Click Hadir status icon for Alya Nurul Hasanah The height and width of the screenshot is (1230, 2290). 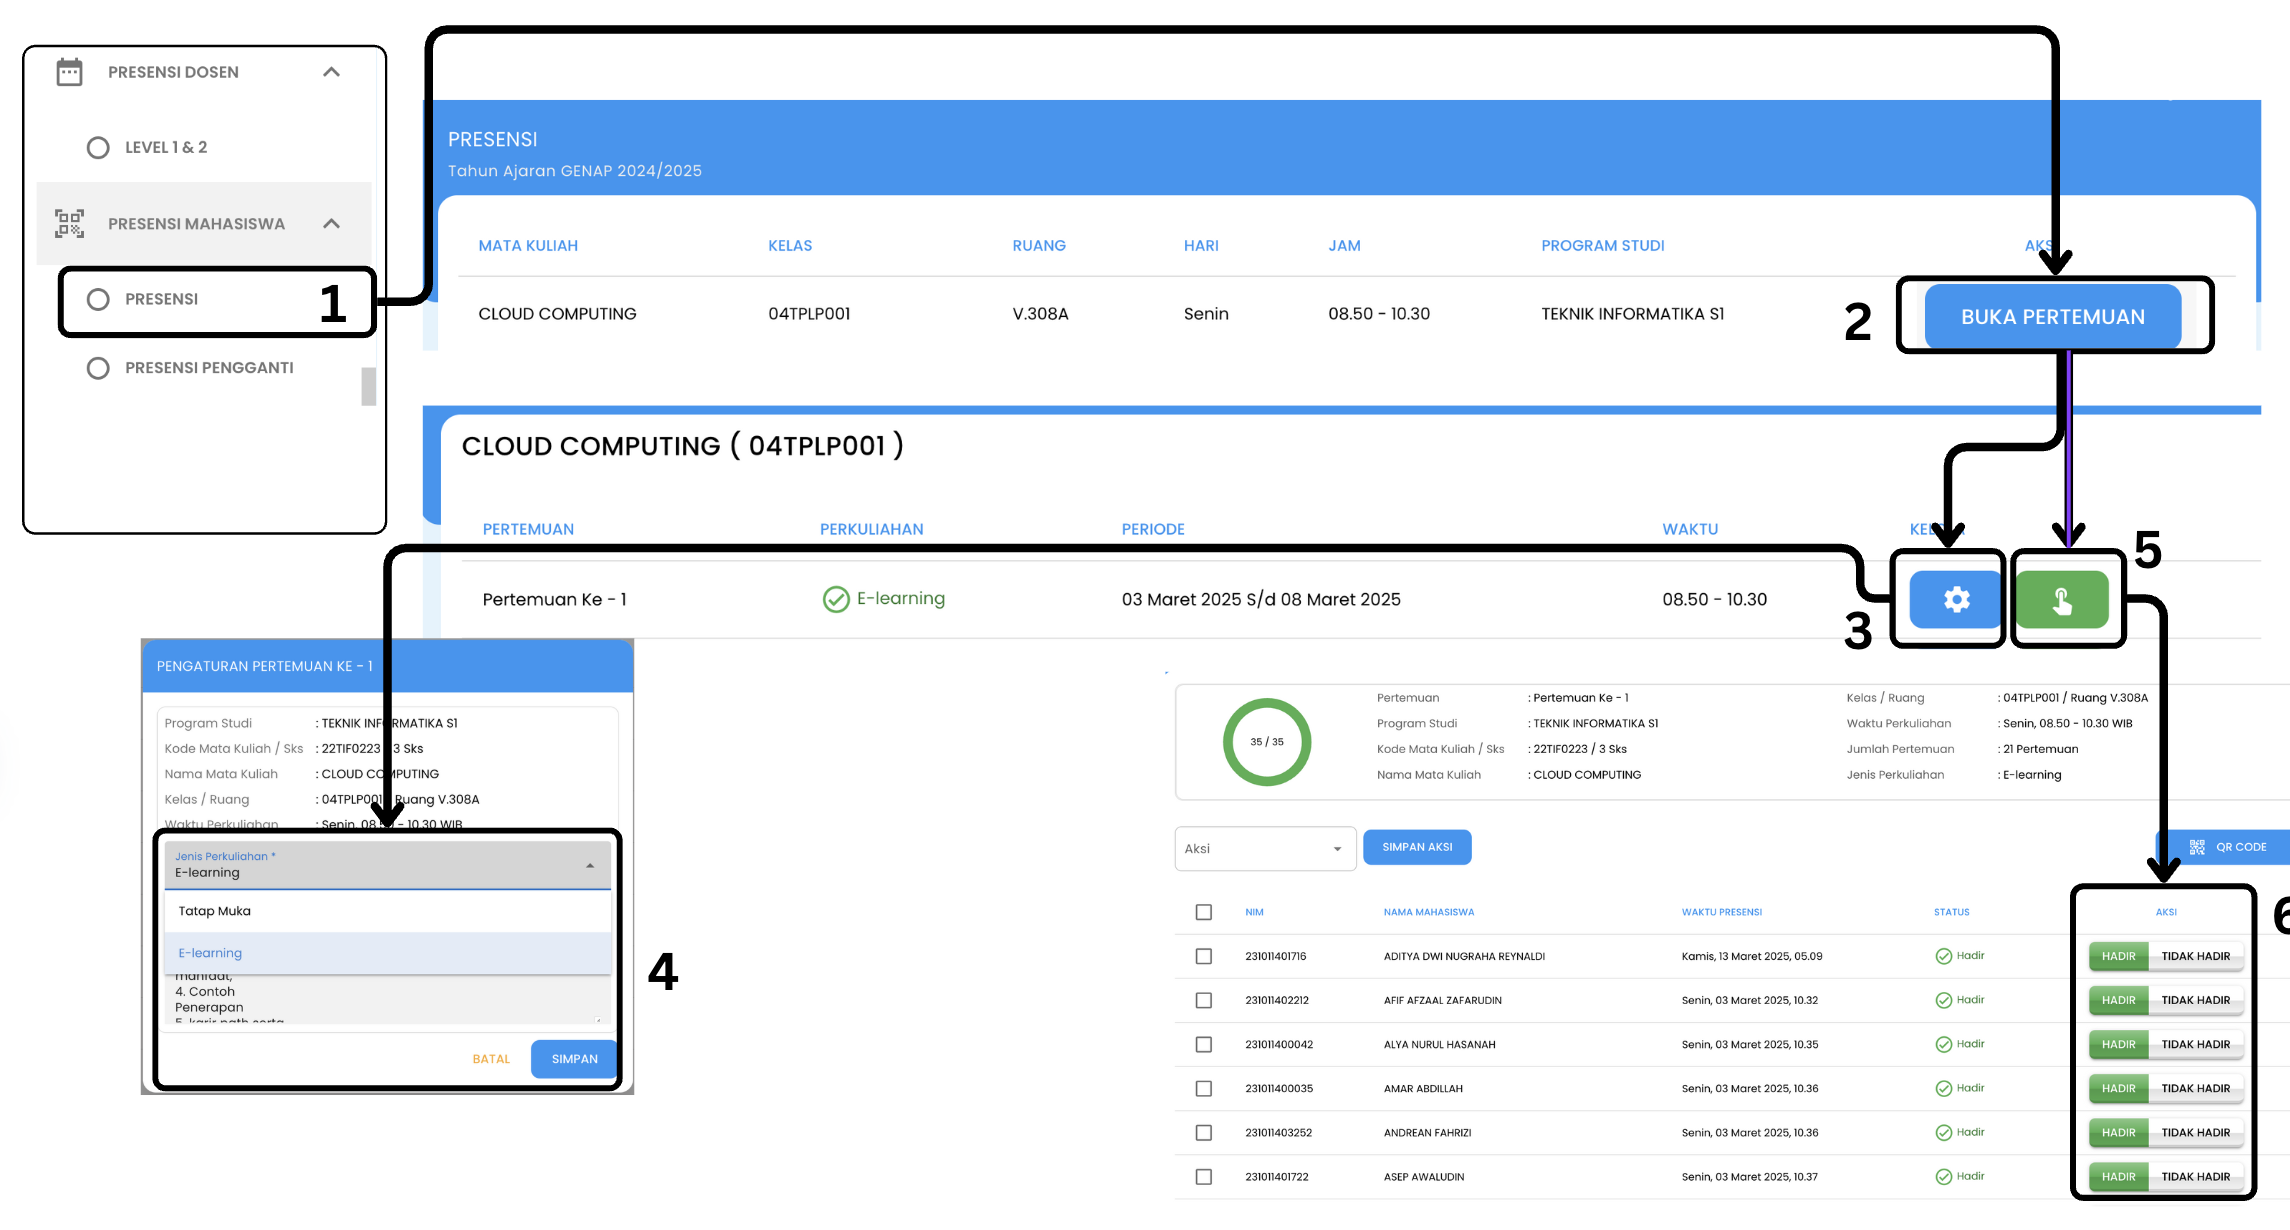1943,1044
